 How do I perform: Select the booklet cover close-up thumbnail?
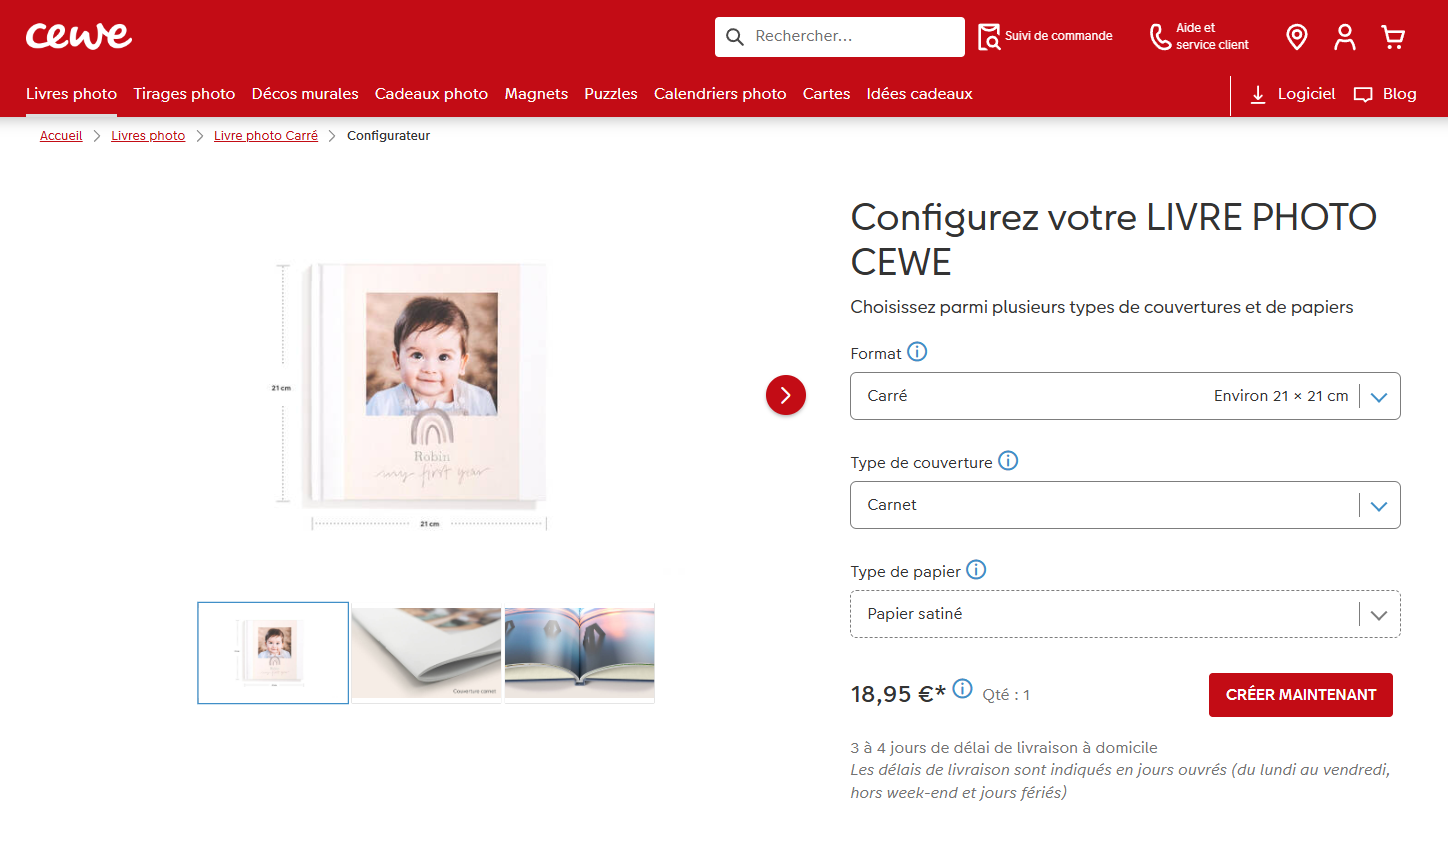point(426,653)
